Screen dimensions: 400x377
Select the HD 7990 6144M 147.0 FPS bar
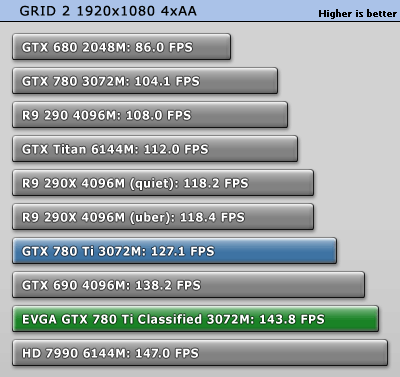click(200, 353)
